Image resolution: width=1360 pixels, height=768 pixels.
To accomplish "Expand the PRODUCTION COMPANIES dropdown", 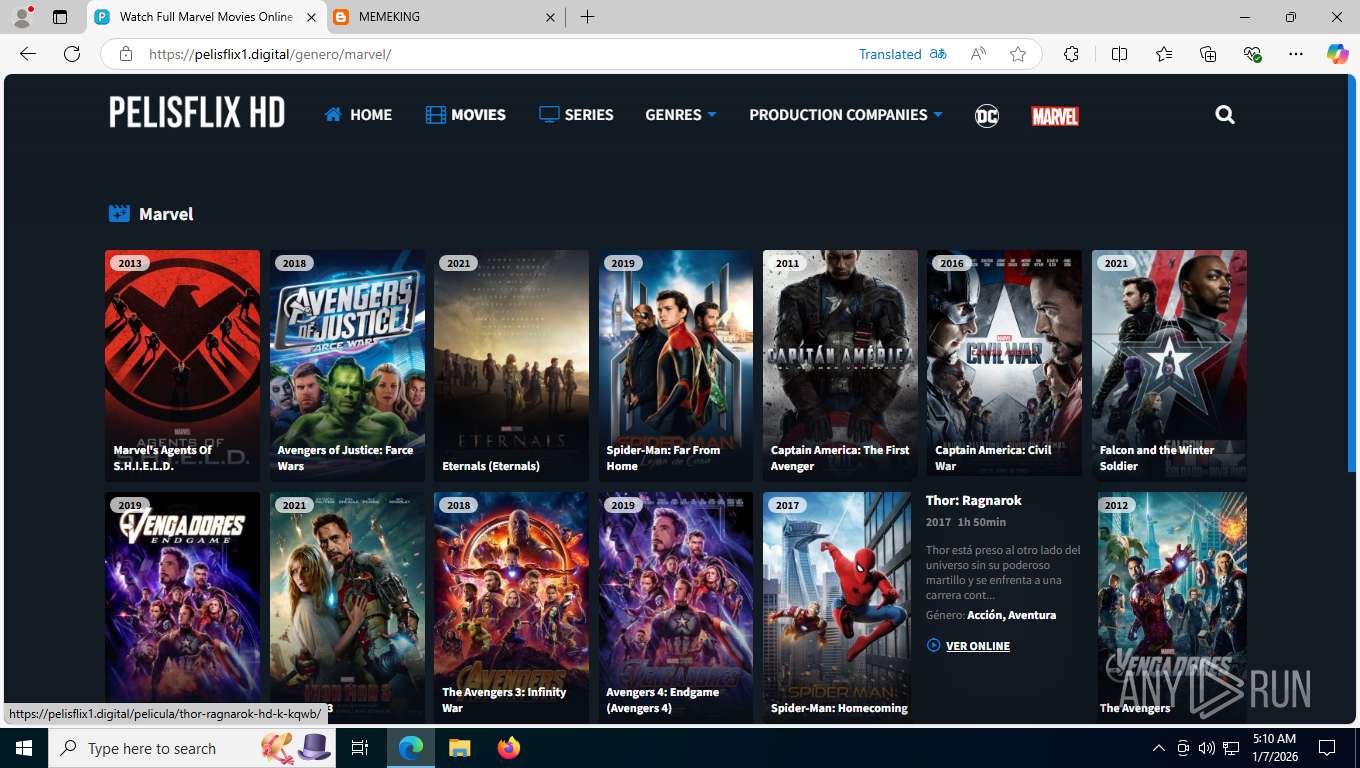I will tap(846, 115).
